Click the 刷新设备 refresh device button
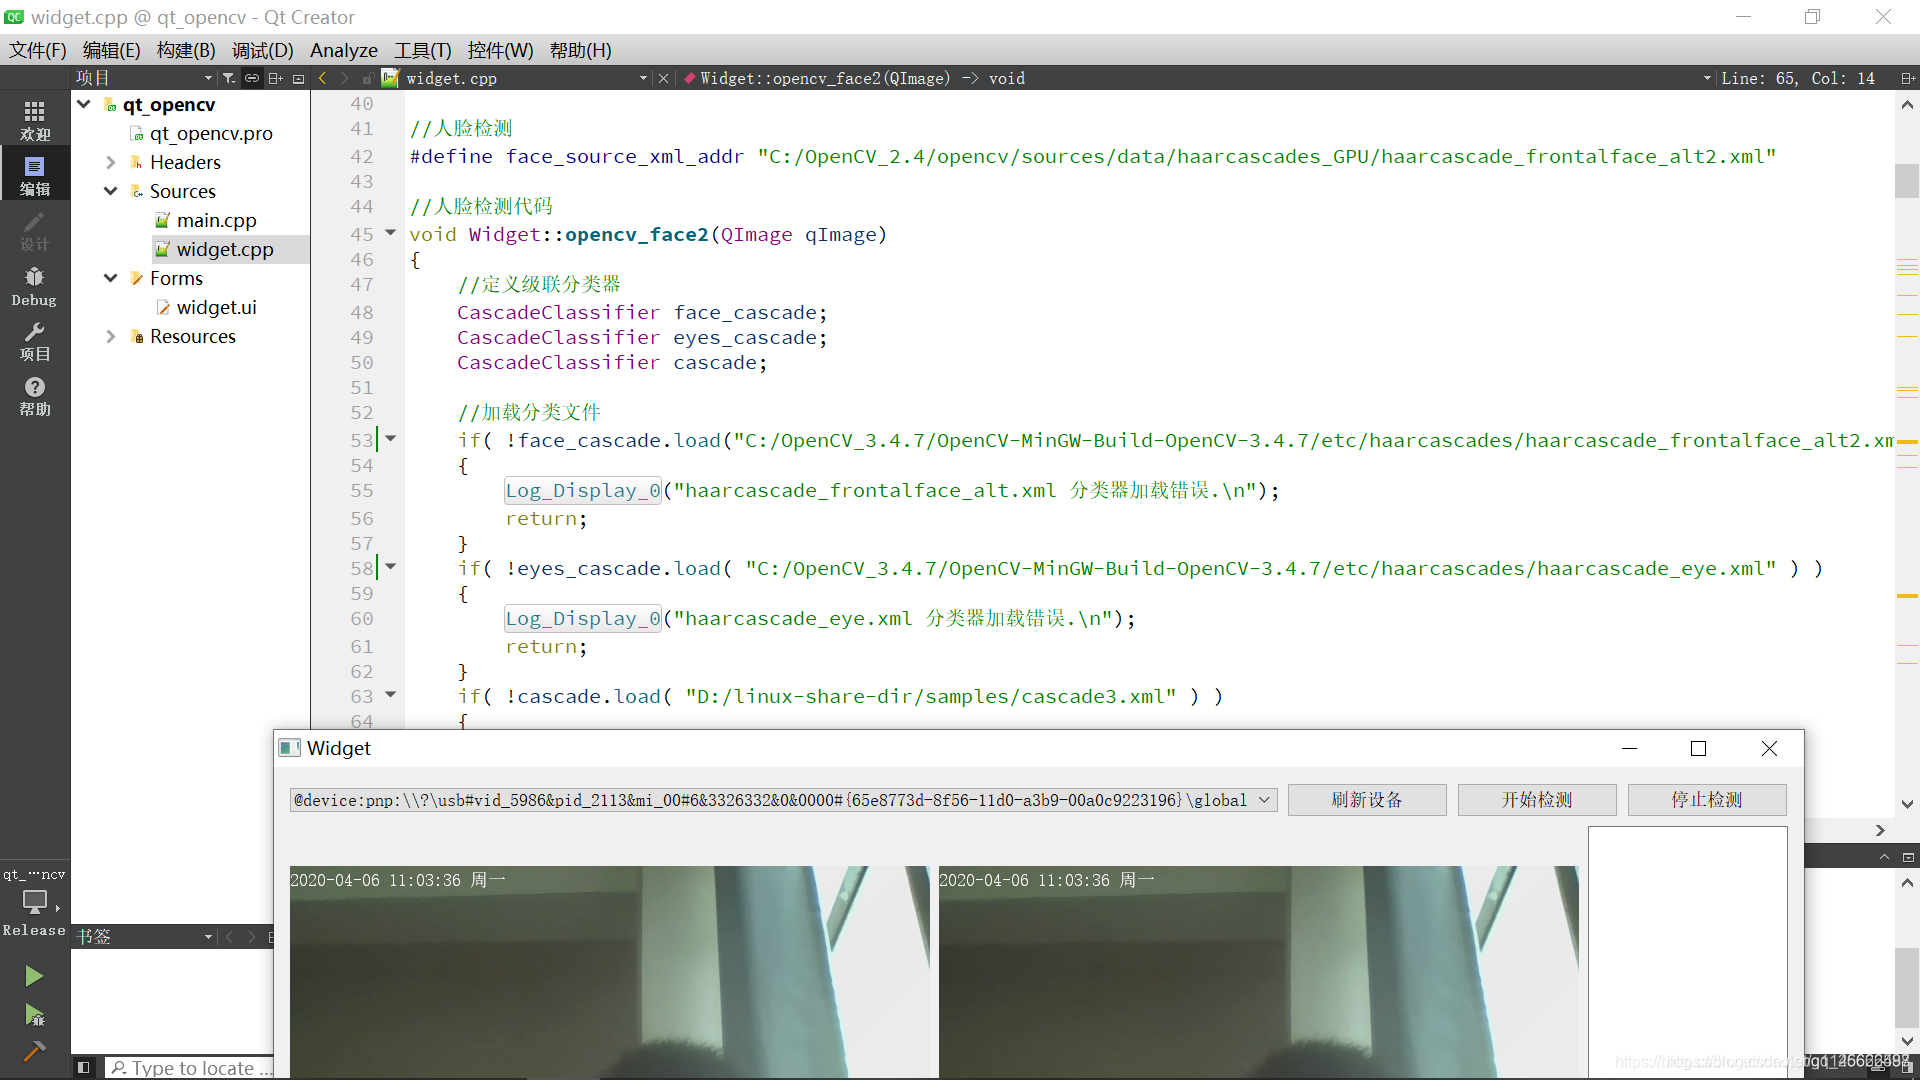 coord(1367,799)
